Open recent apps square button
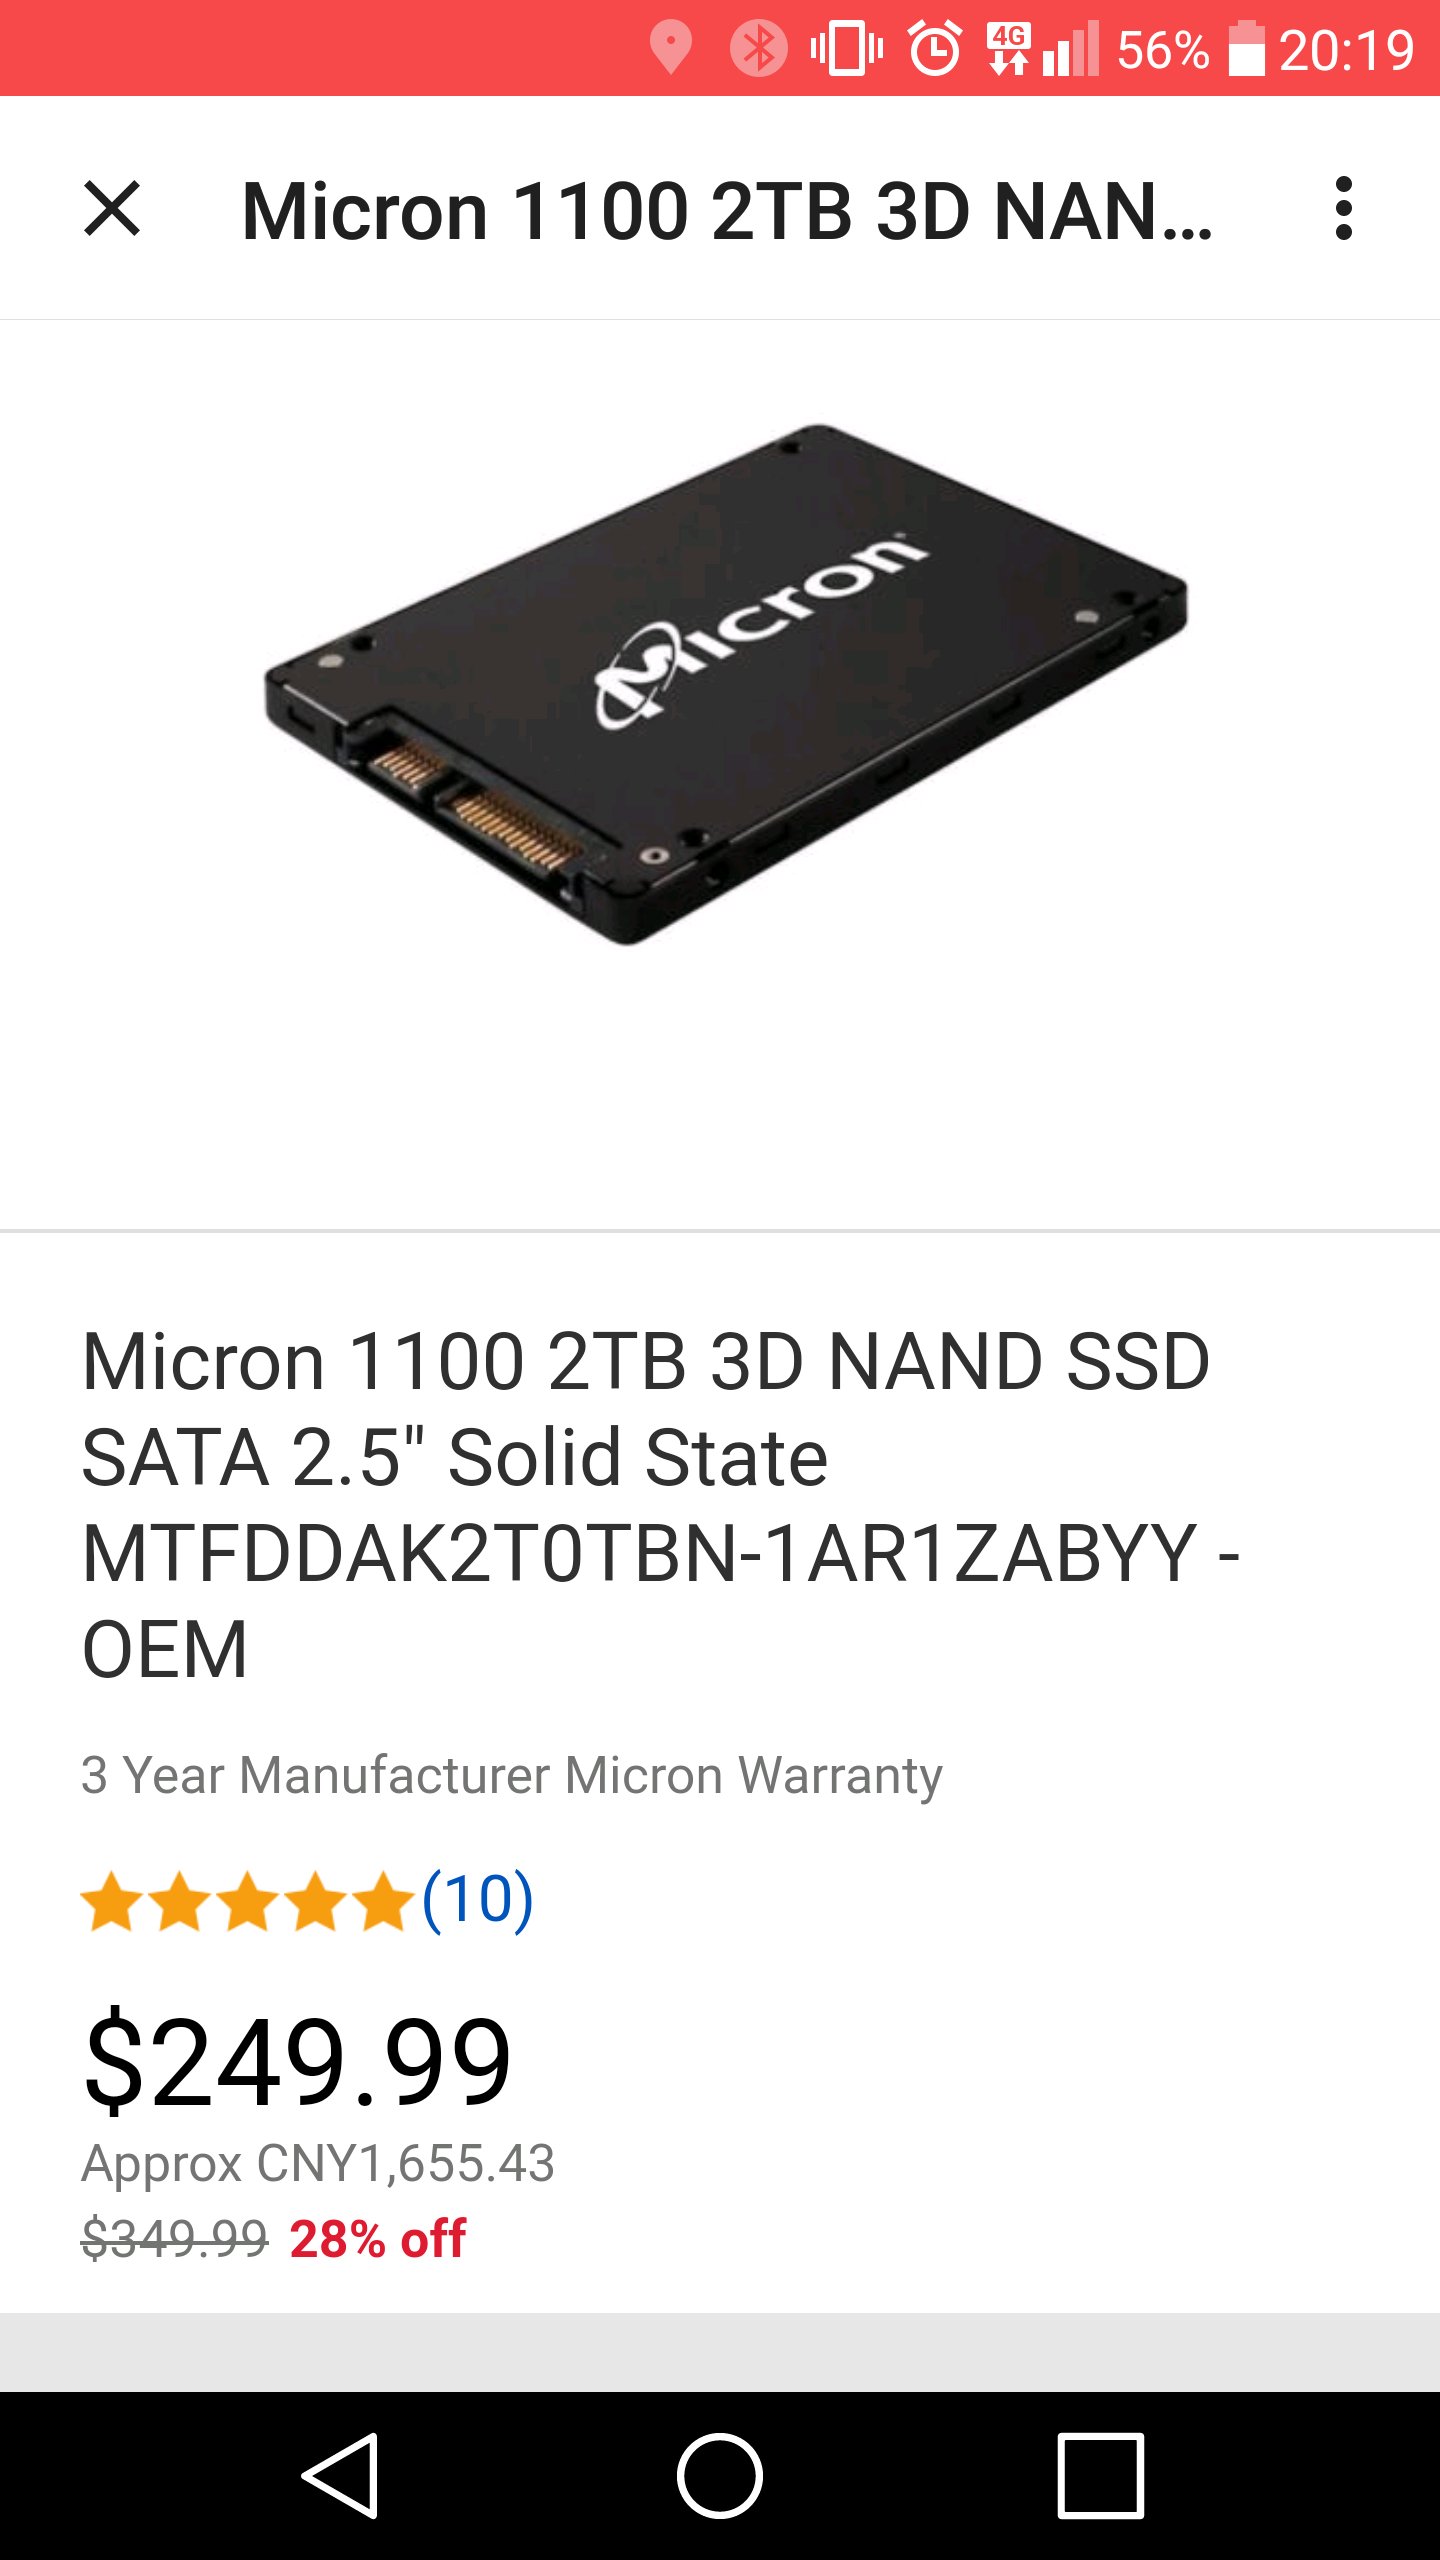This screenshot has height=2560, width=1440. pyautogui.click(x=1100, y=2475)
